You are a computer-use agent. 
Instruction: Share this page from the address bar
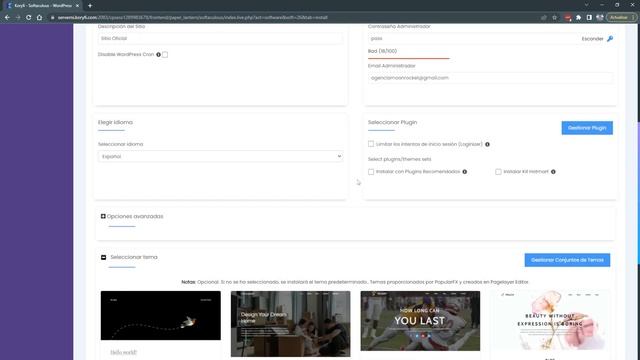[x=544, y=18]
